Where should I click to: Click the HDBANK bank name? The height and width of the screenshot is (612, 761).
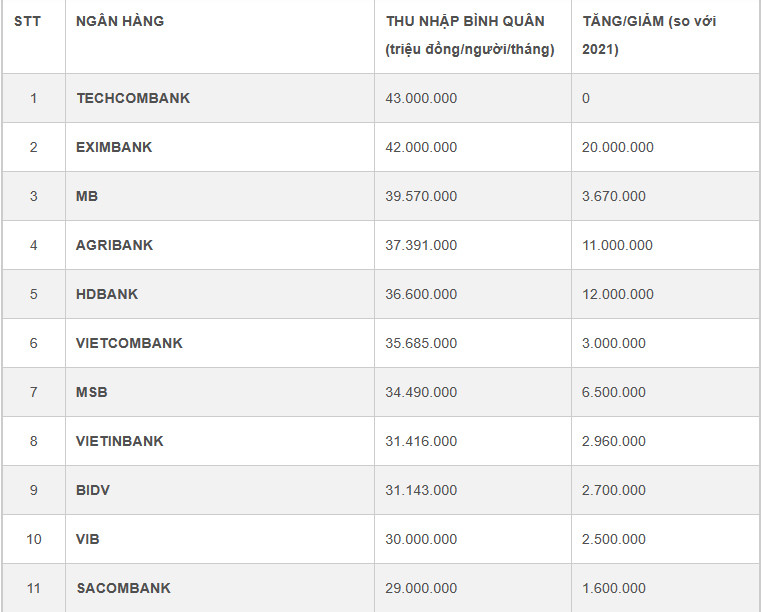tap(107, 294)
